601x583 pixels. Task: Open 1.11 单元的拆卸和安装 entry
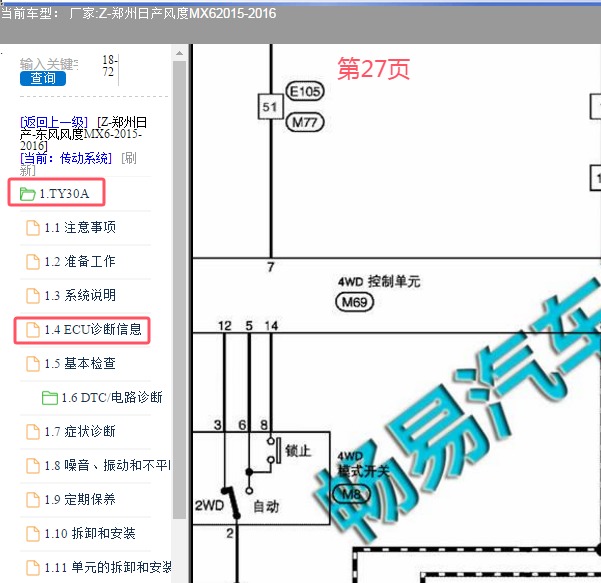pos(108,567)
